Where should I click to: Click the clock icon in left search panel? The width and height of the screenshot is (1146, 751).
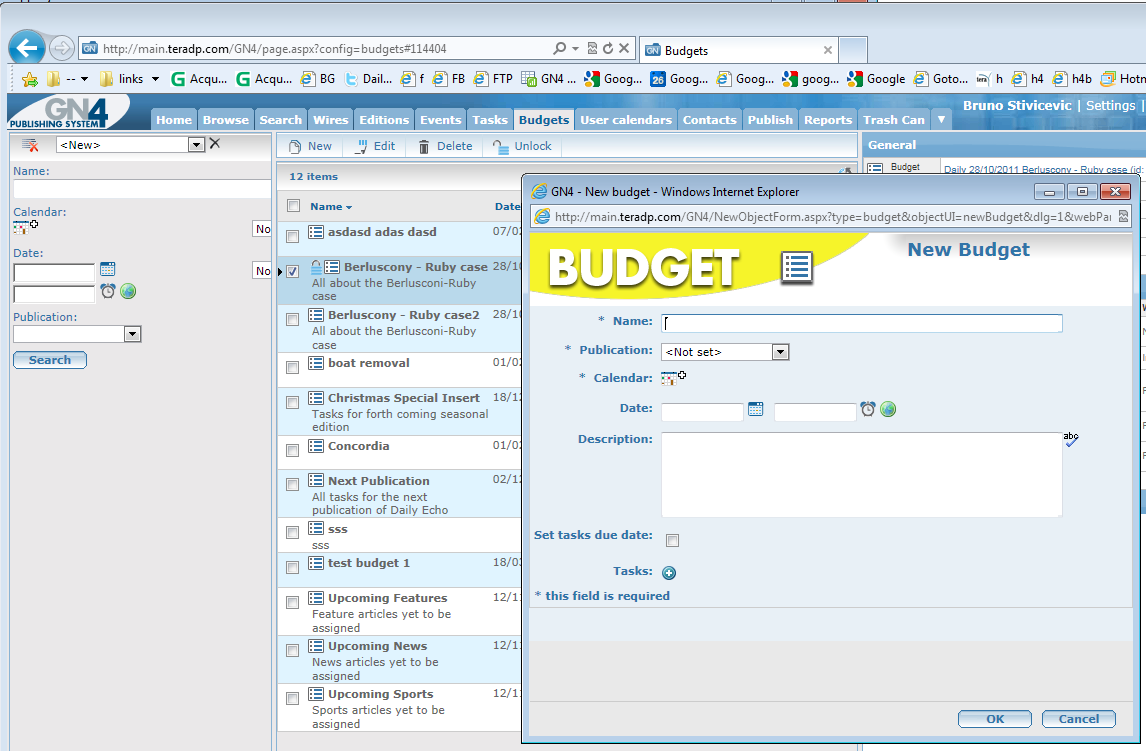107,291
